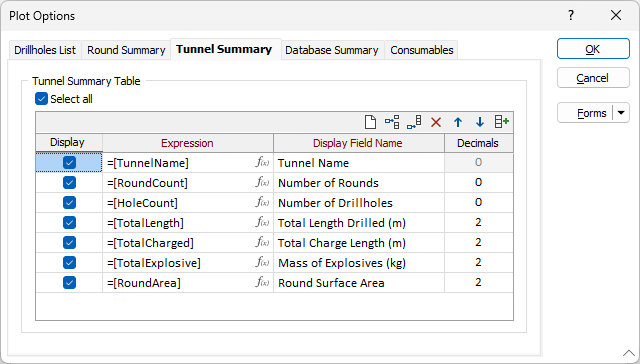
Task: Toggle Display checkbox for Mass of Explosives
Action: coord(69,262)
